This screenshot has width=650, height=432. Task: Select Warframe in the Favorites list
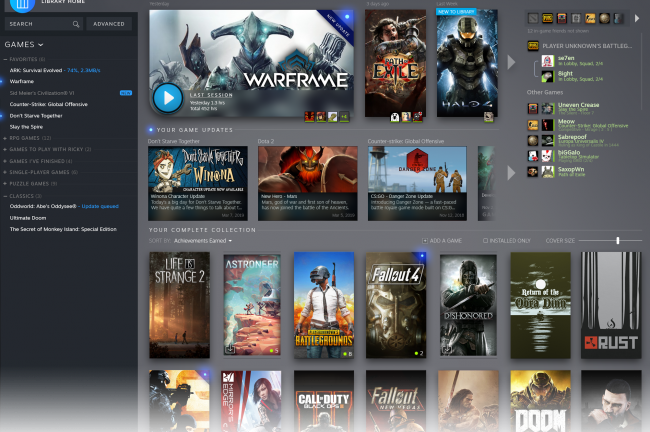[x=22, y=82]
